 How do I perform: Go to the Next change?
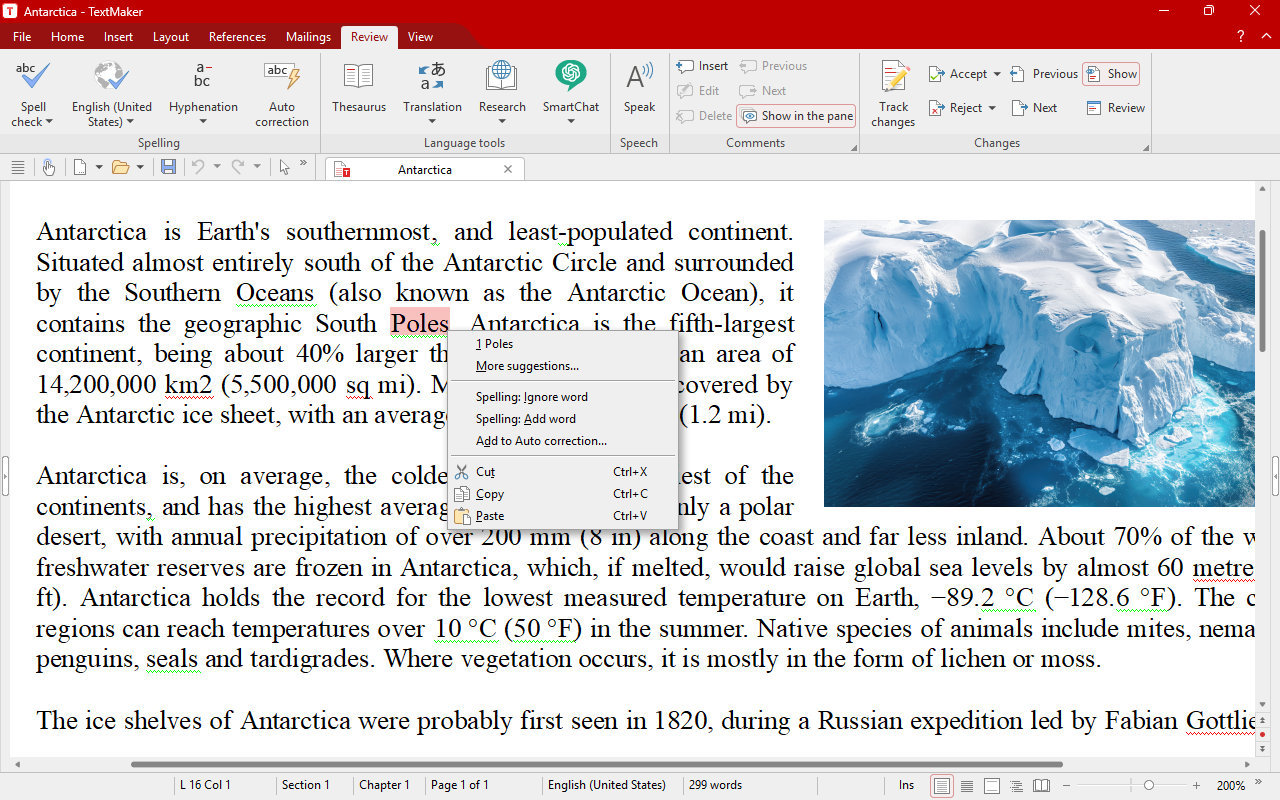coord(1034,108)
